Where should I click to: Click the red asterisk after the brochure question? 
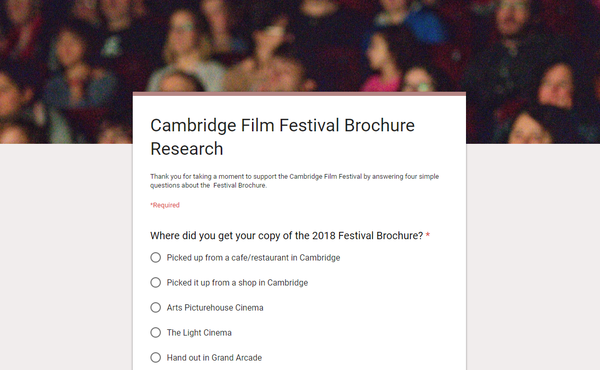click(428, 235)
